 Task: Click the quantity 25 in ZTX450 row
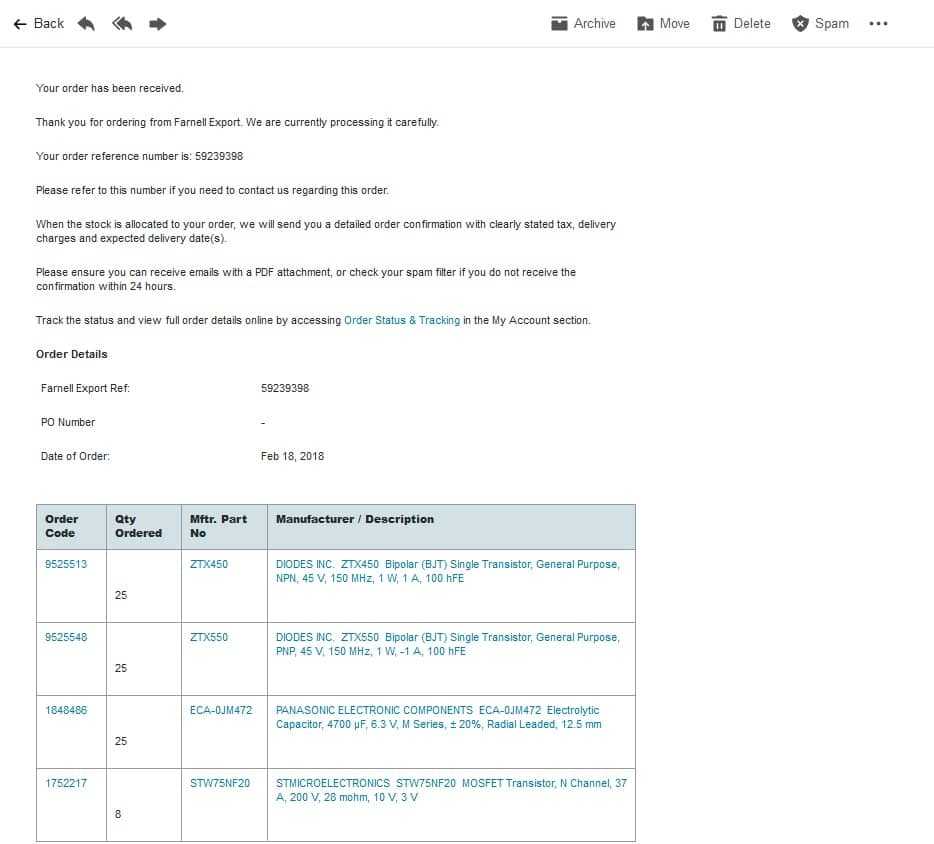point(121,595)
